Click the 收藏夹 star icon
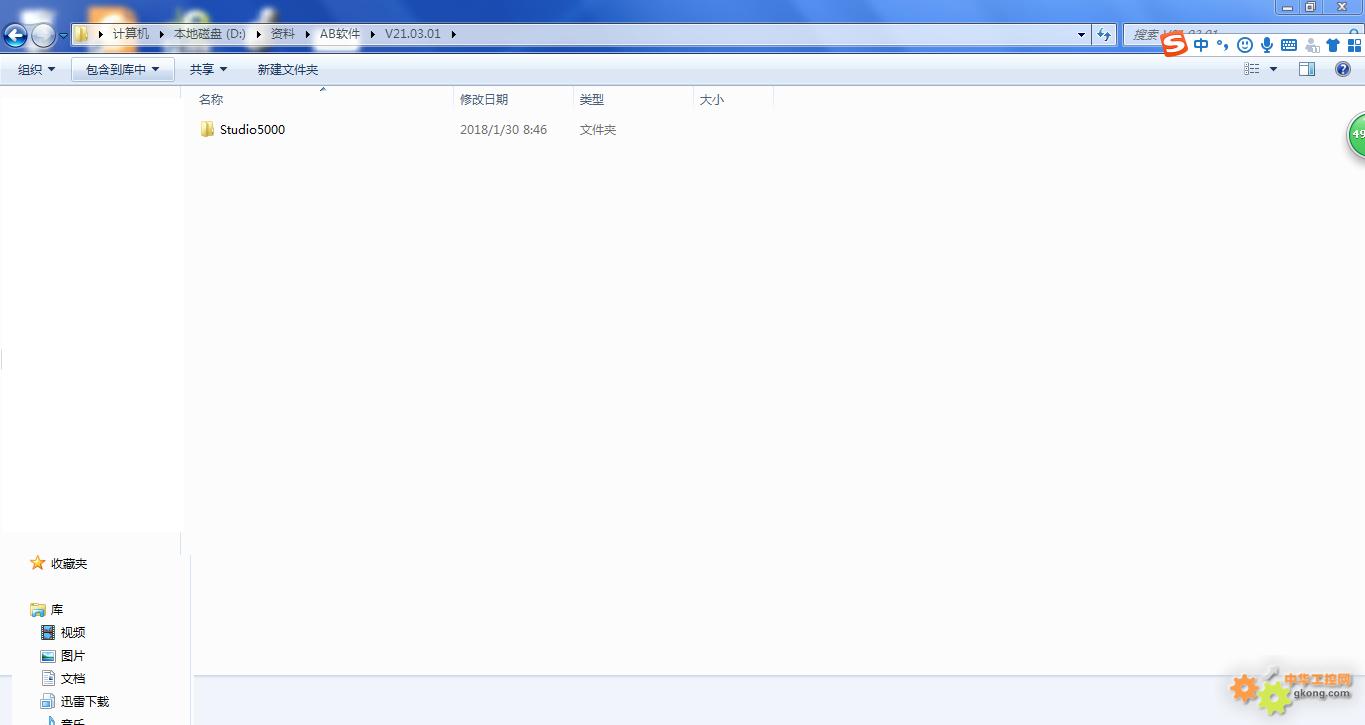Screen dimensions: 1365x725 (x=38, y=563)
